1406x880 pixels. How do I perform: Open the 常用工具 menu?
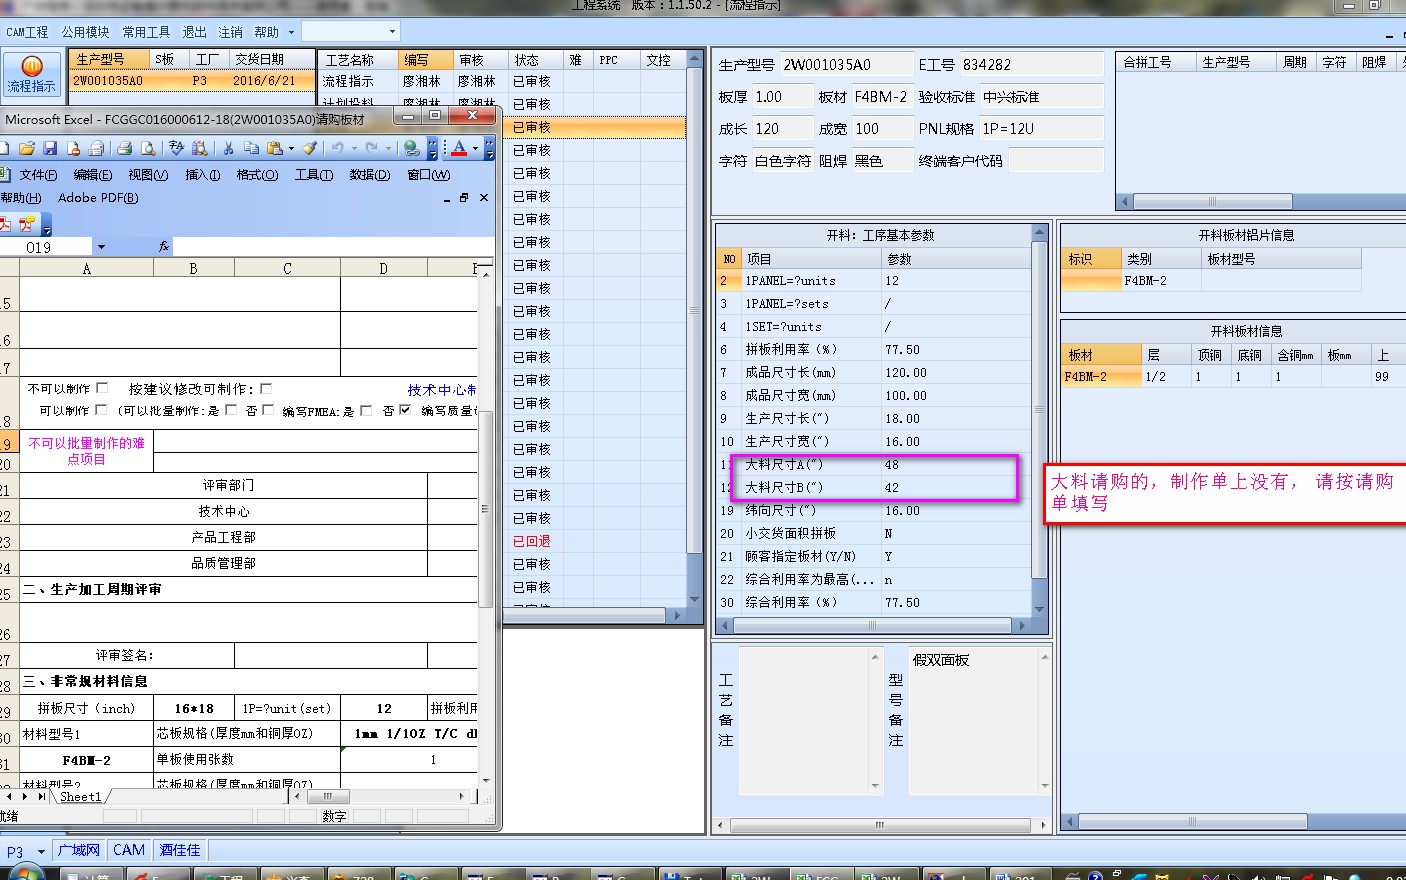point(146,32)
